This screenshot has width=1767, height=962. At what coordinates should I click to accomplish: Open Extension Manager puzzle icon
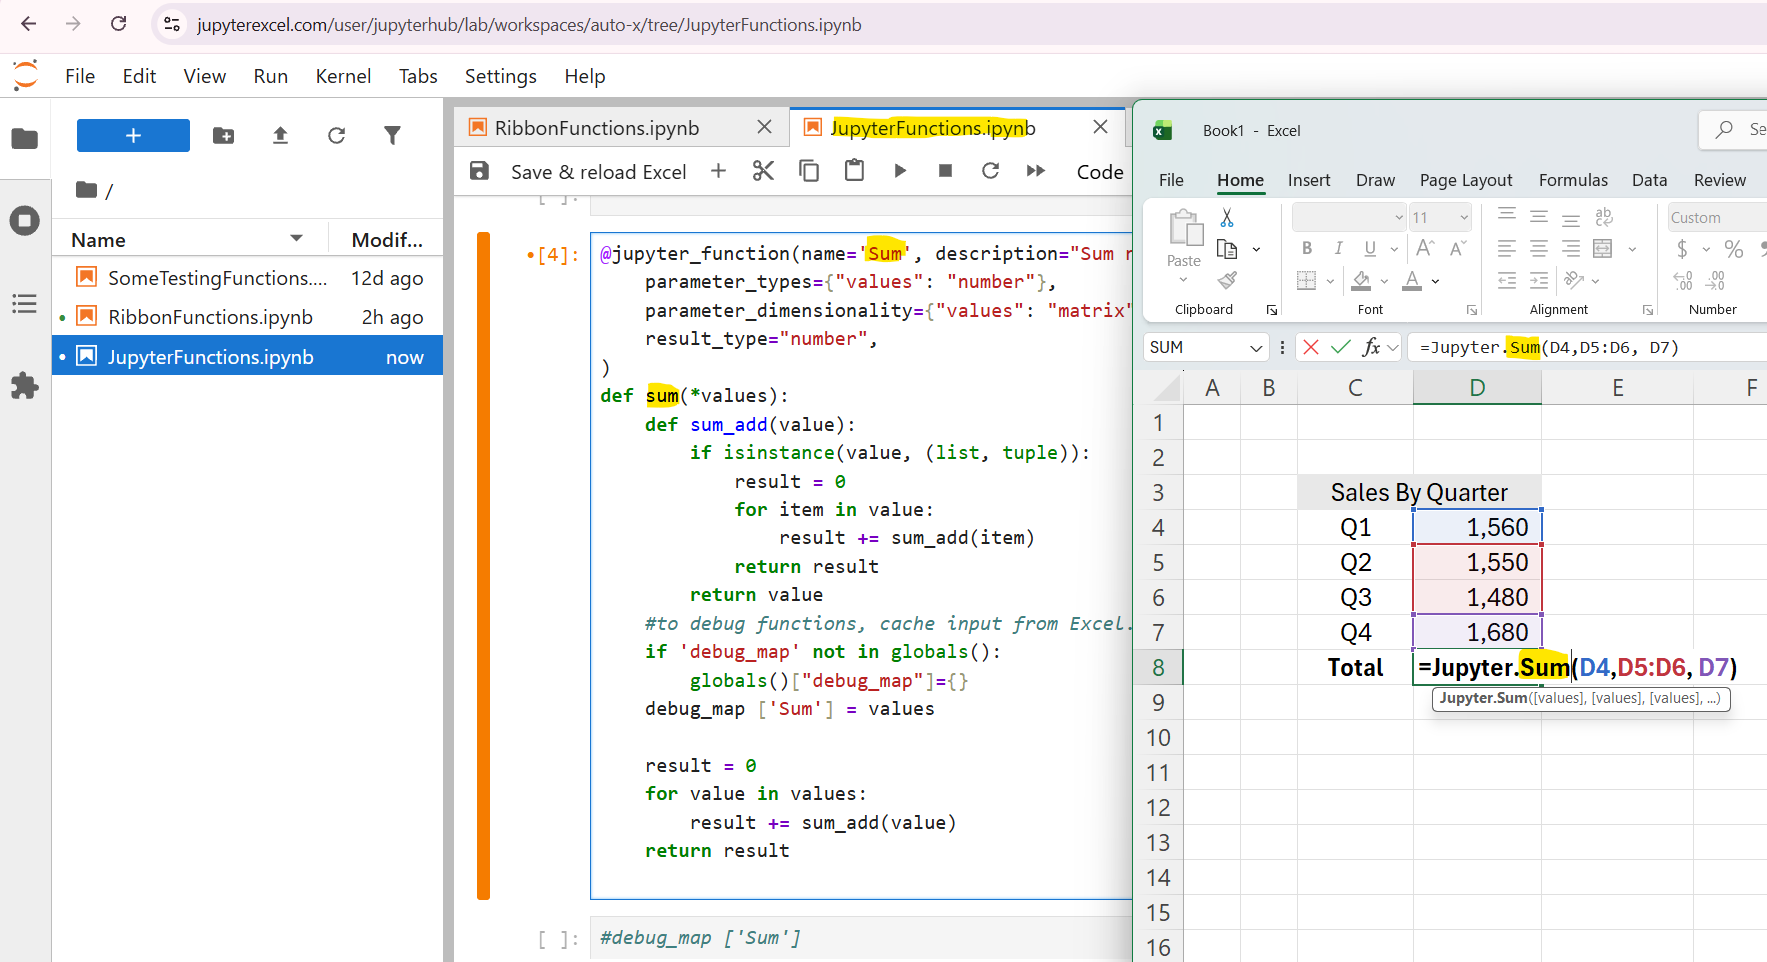(x=25, y=386)
